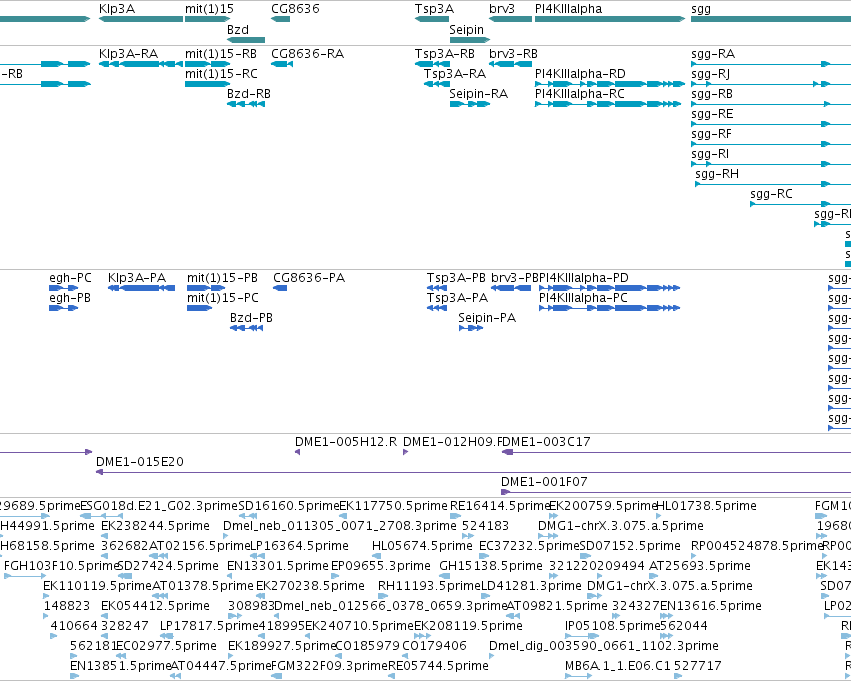Screen dimensions: 851x681
Task: Select the AT25693.5prime EST label
Action: [700, 566]
